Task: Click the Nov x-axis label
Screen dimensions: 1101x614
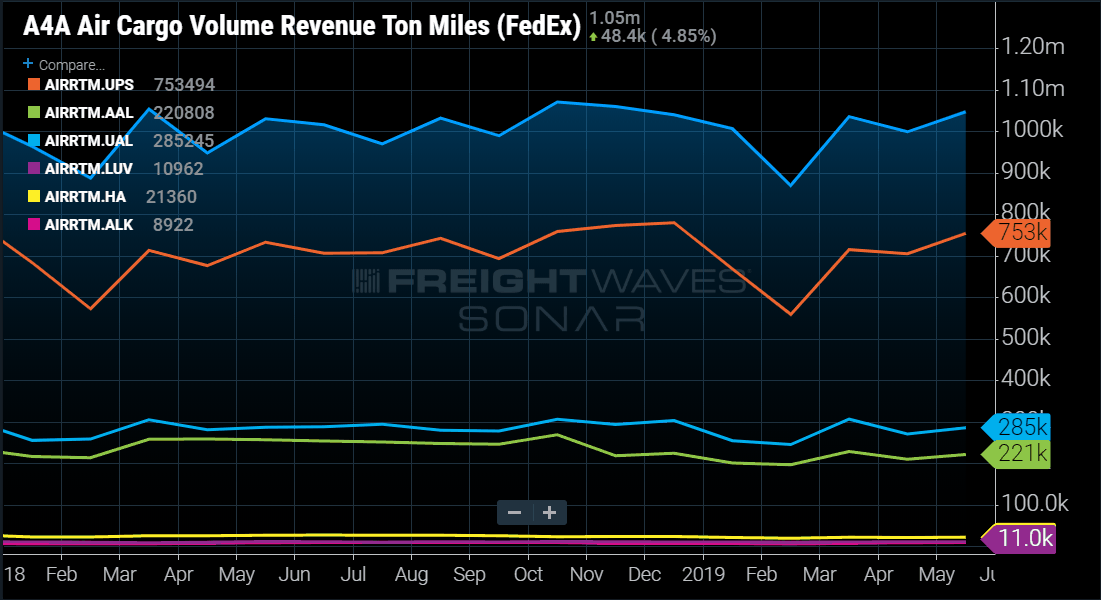Action: tap(586, 575)
